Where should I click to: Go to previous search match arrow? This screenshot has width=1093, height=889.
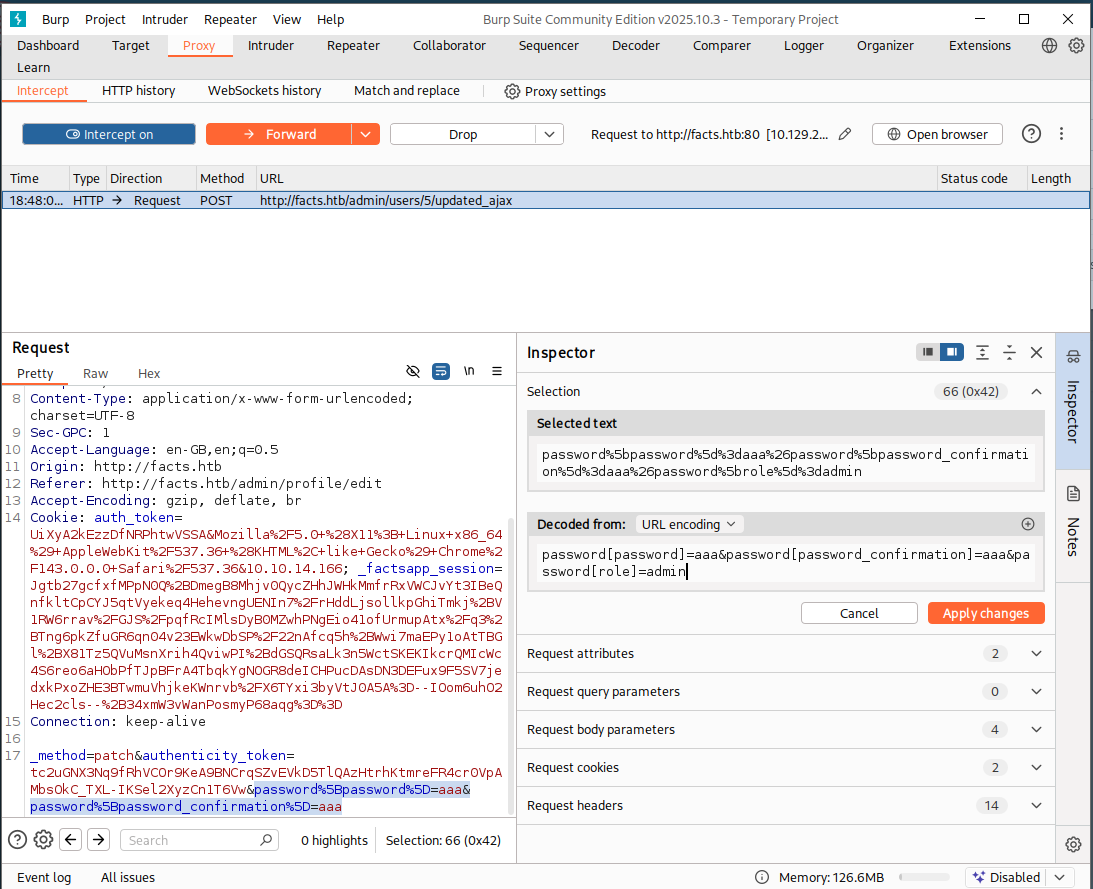coord(70,840)
